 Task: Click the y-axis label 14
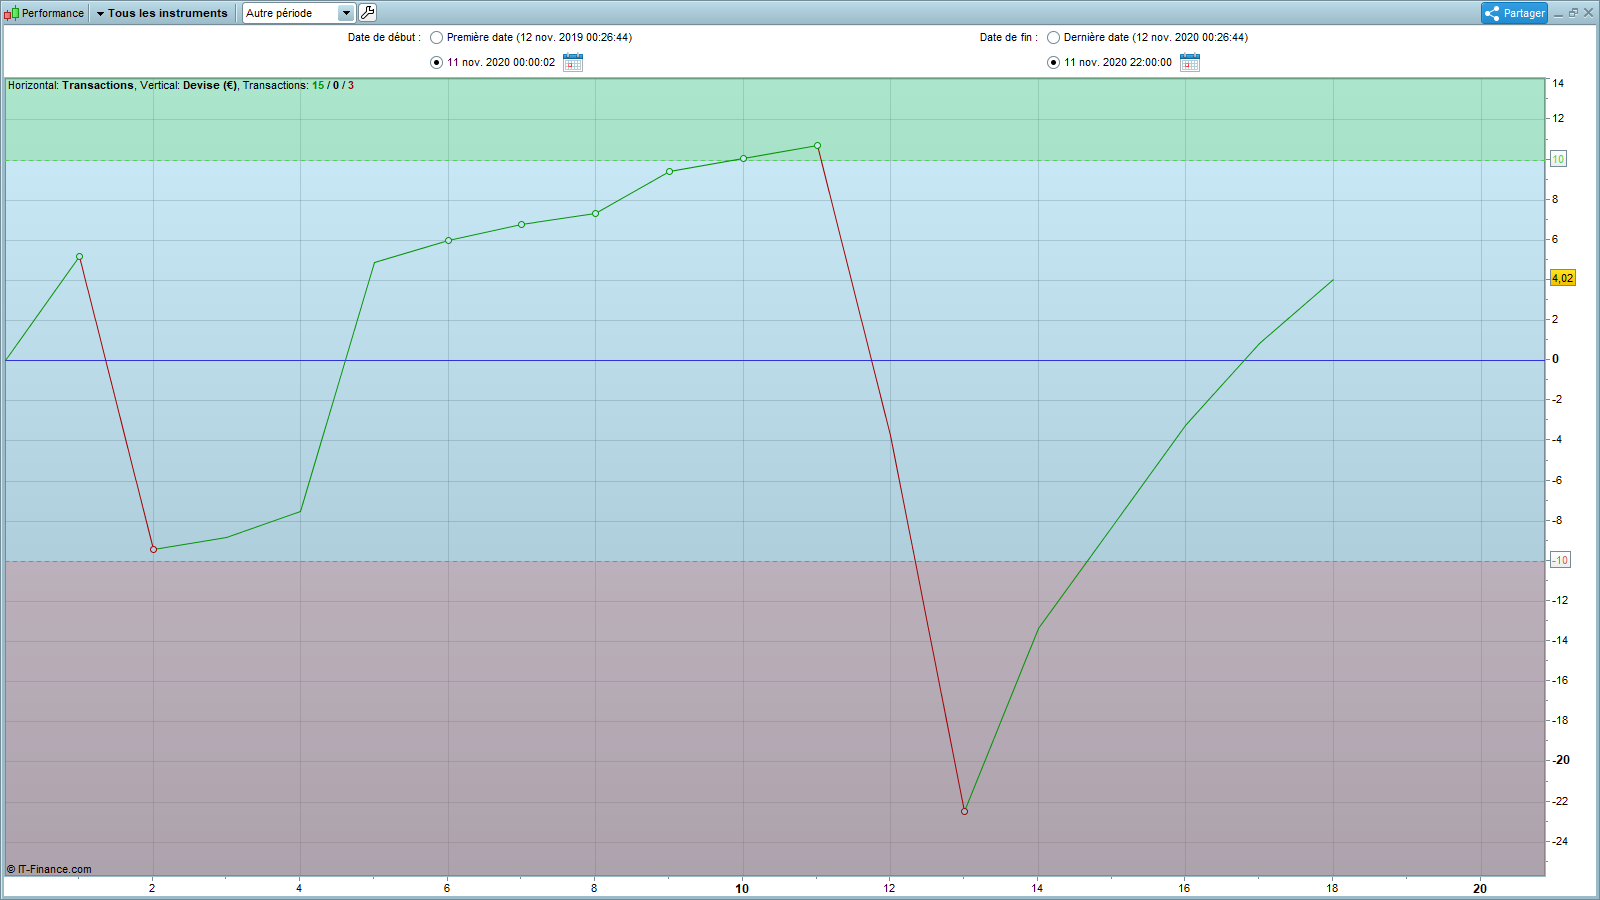(1558, 84)
